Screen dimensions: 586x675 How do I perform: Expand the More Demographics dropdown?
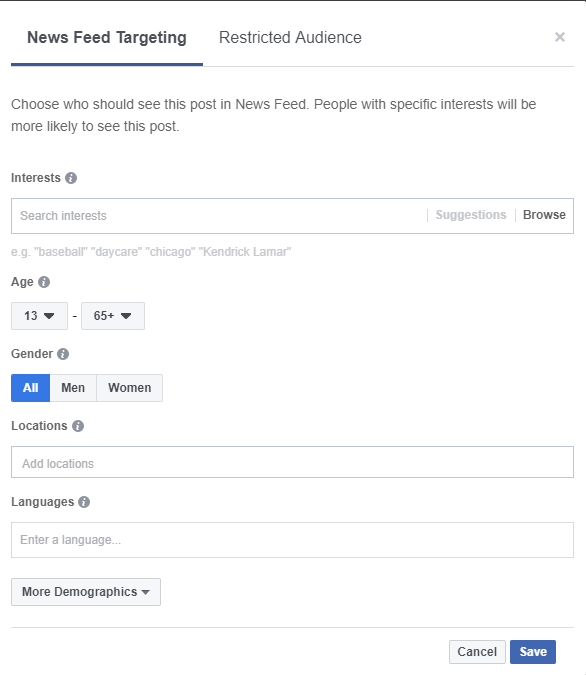point(86,592)
